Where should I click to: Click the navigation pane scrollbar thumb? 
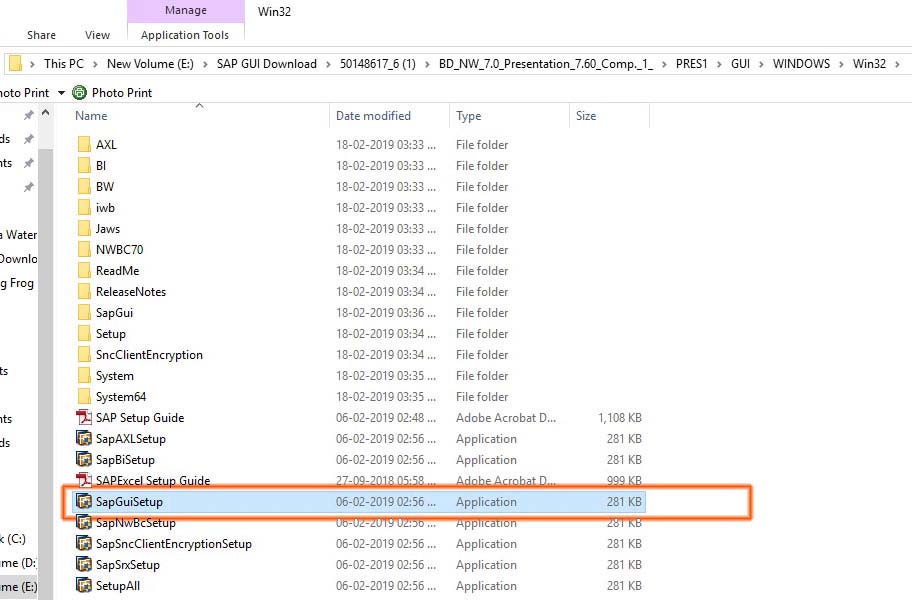pos(45,372)
